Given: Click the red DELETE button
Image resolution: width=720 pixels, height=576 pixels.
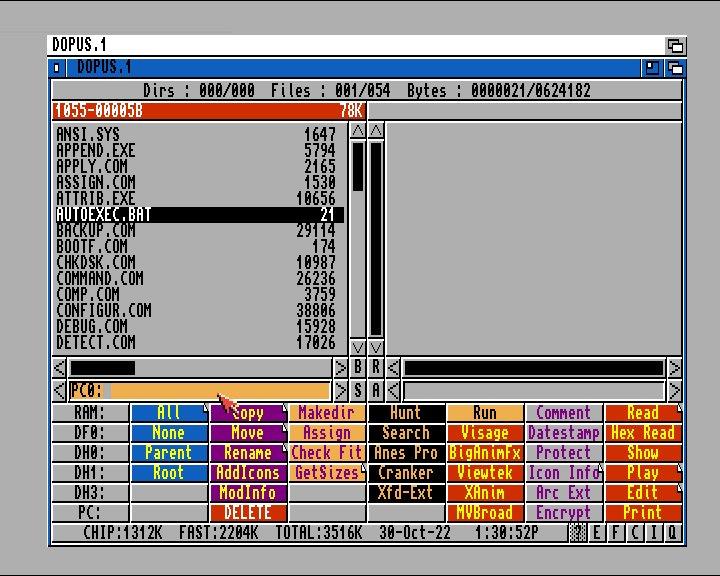Looking at the screenshot, I should (248, 513).
